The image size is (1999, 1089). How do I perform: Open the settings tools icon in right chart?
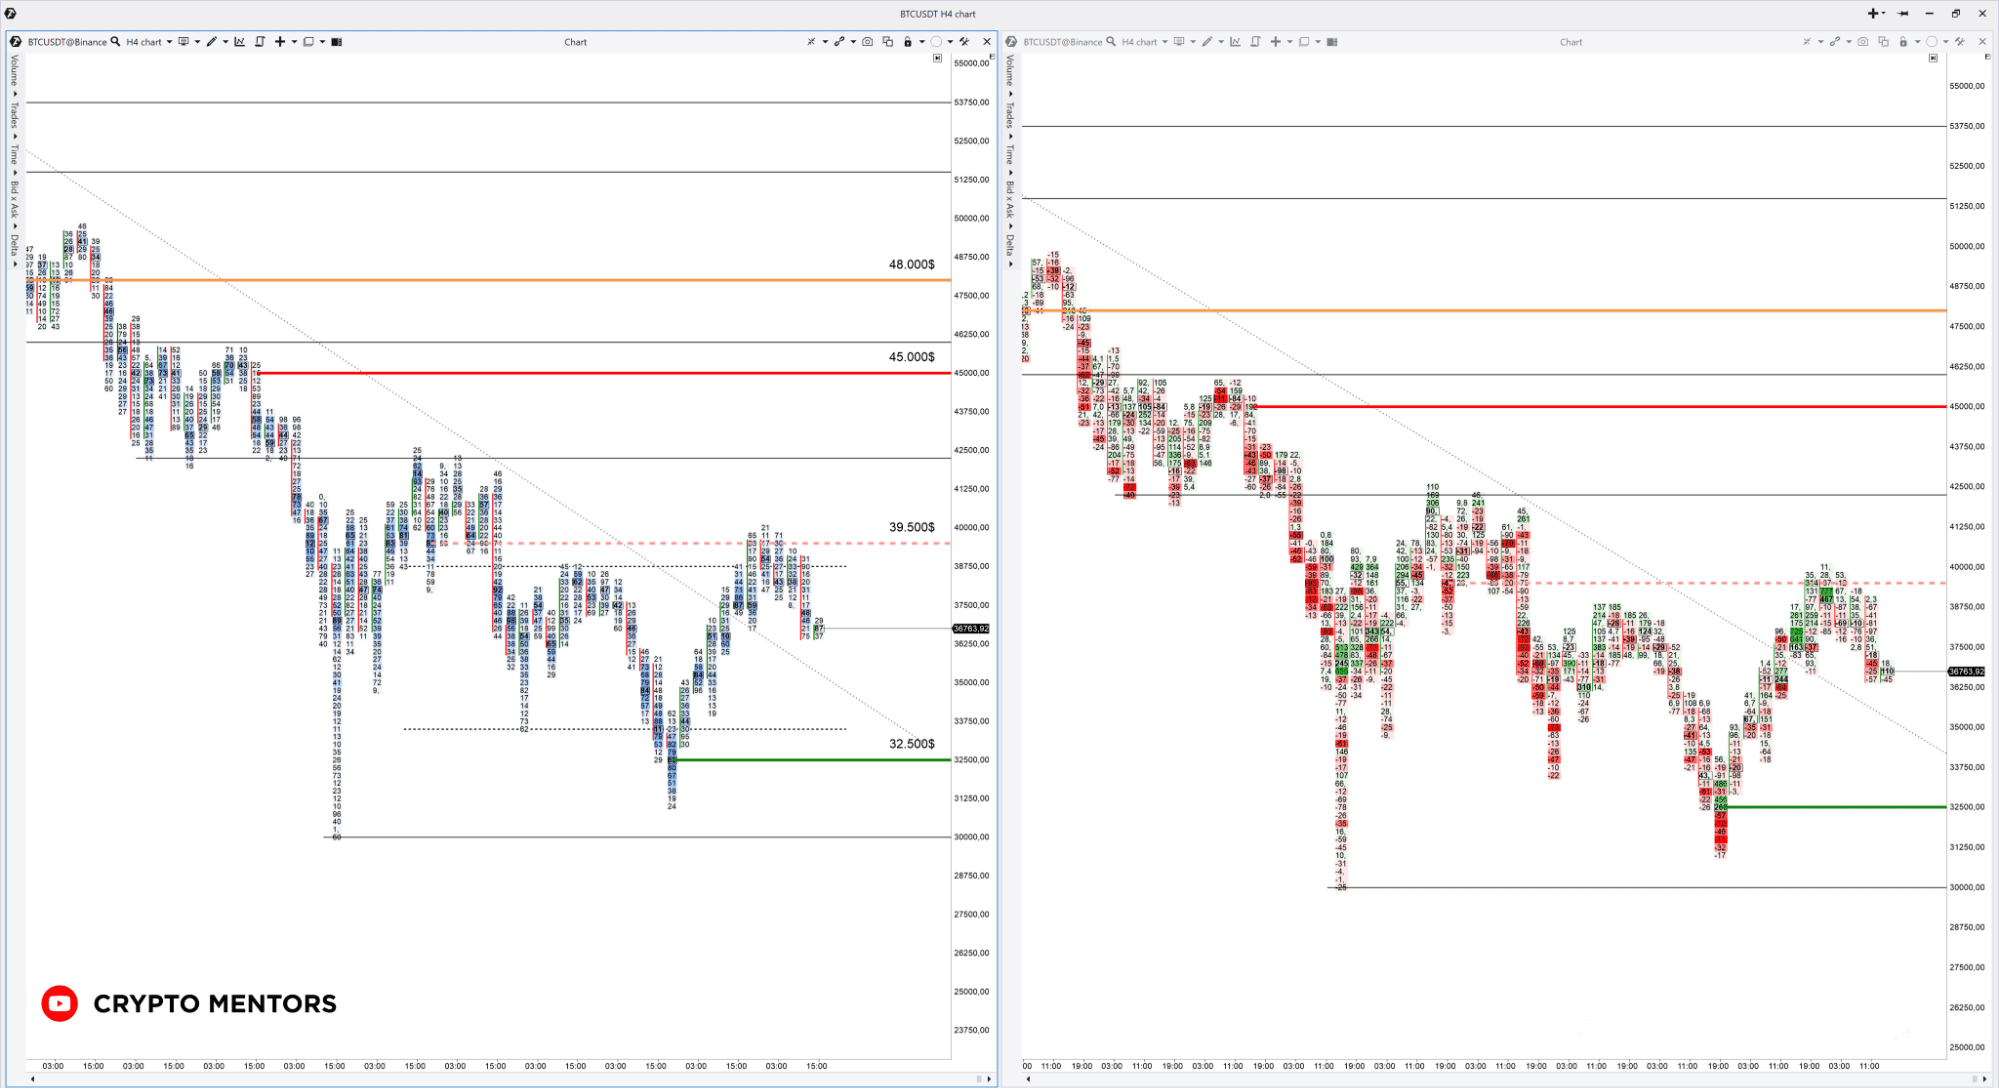click(x=1960, y=42)
